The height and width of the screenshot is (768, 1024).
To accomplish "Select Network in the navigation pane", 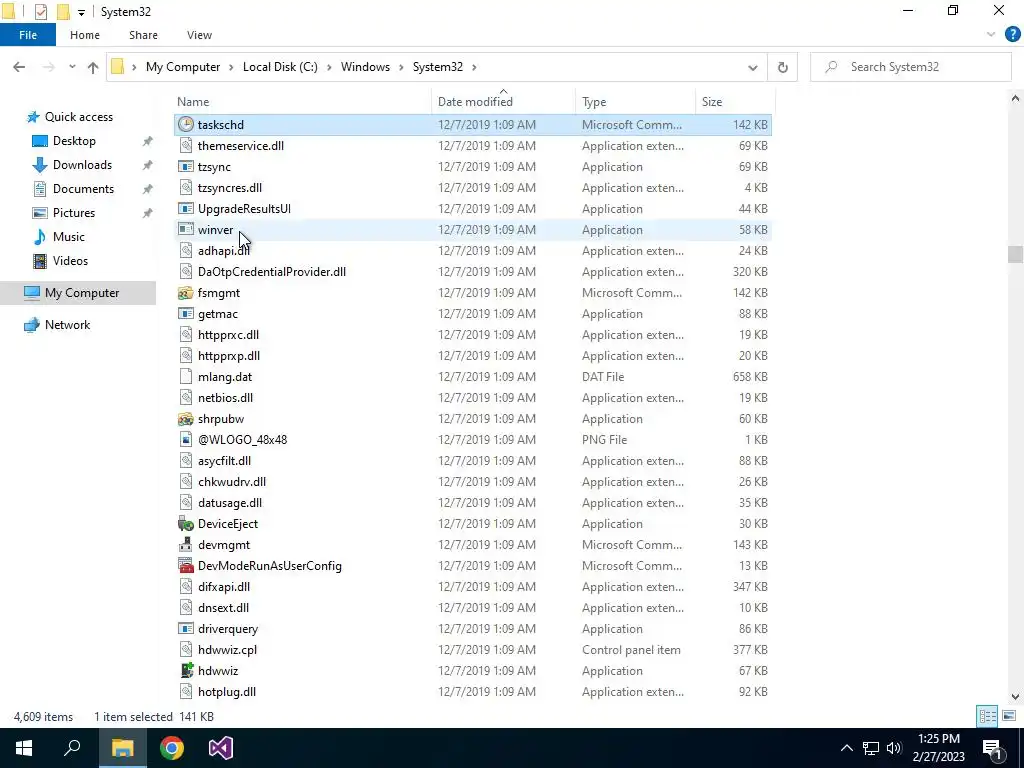I will pos(67,325).
